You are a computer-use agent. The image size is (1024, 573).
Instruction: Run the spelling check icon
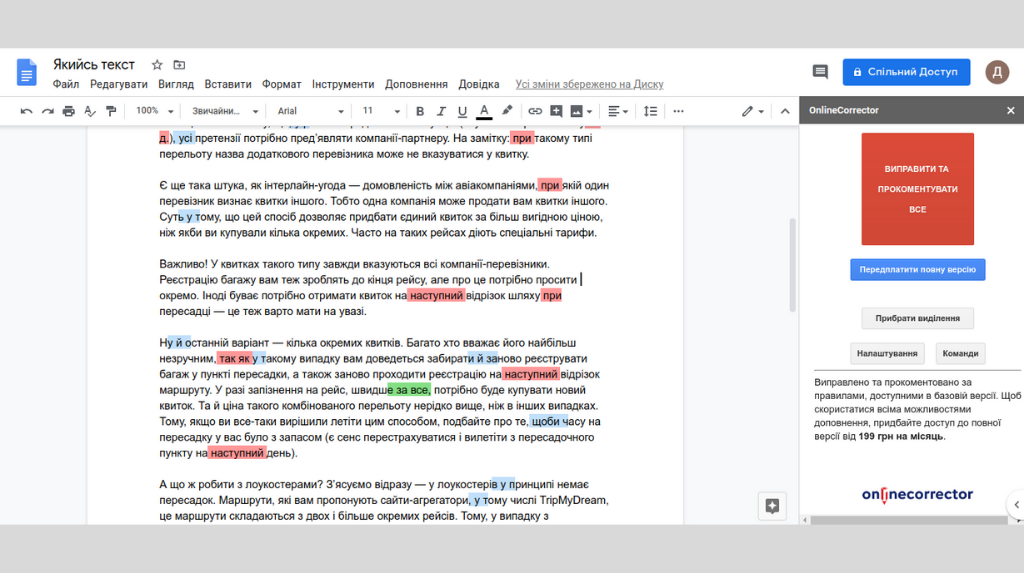(x=90, y=111)
